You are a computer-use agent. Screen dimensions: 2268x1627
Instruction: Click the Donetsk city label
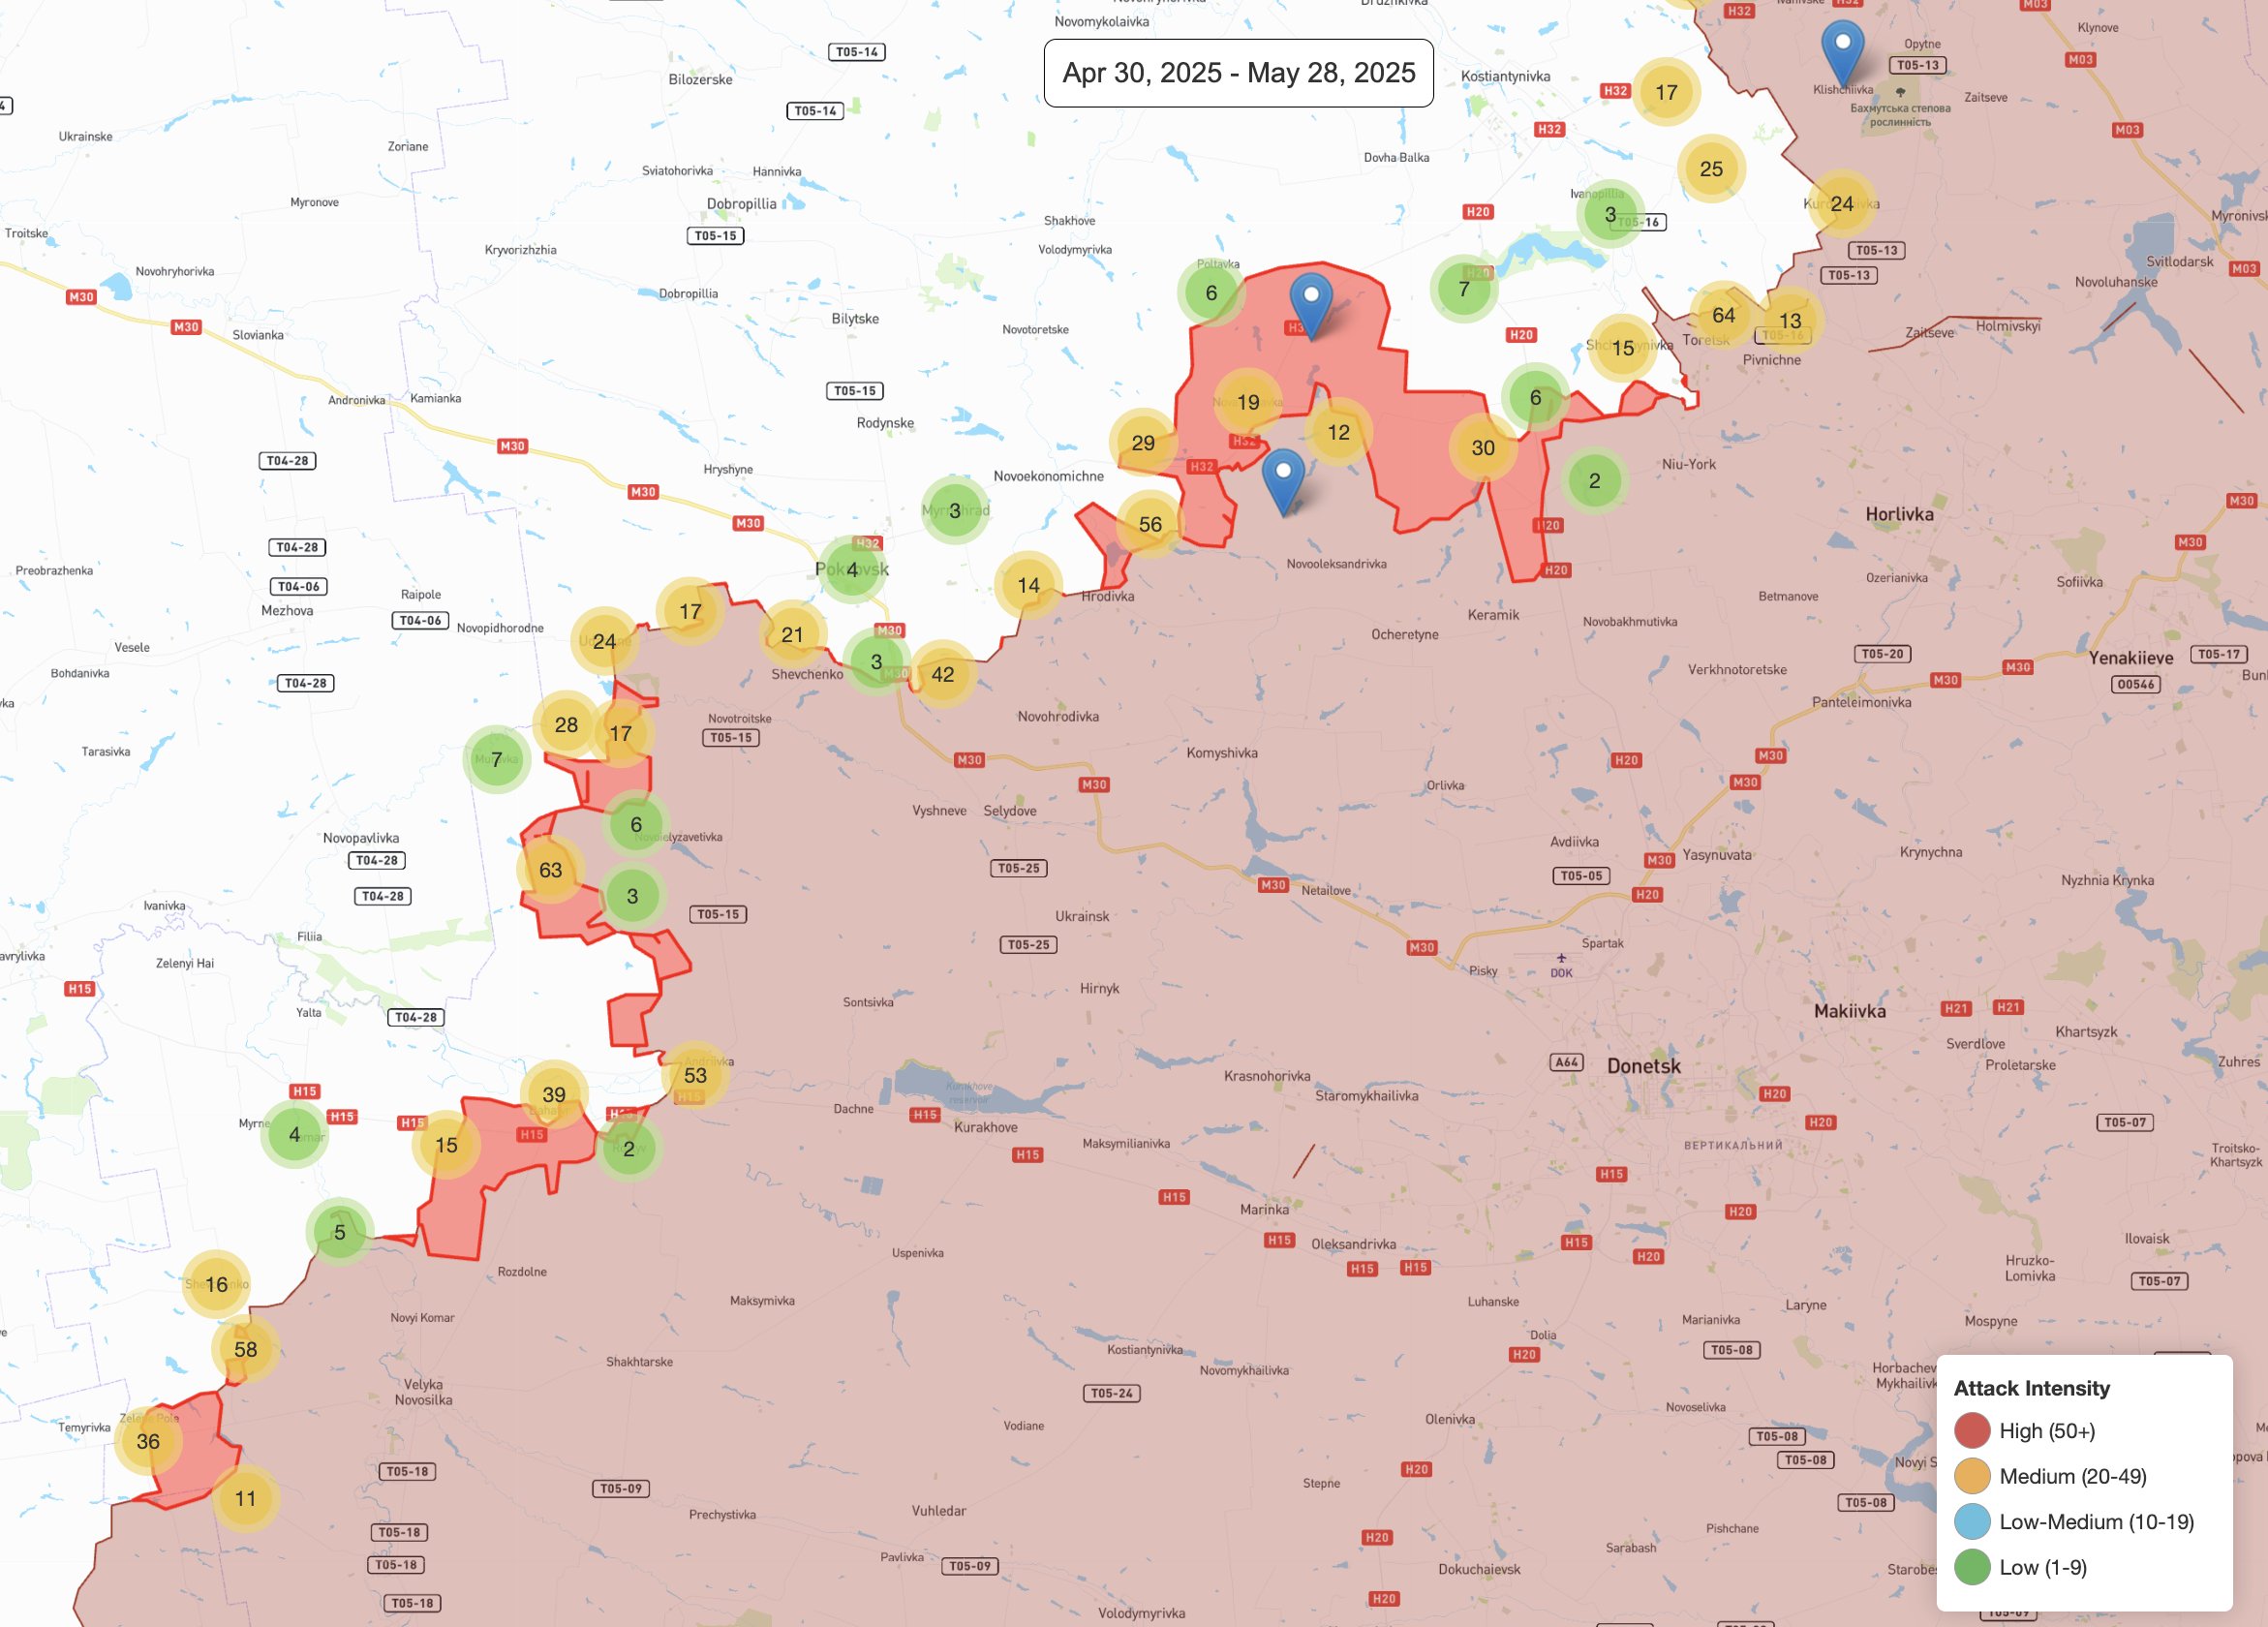pos(1643,1066)
